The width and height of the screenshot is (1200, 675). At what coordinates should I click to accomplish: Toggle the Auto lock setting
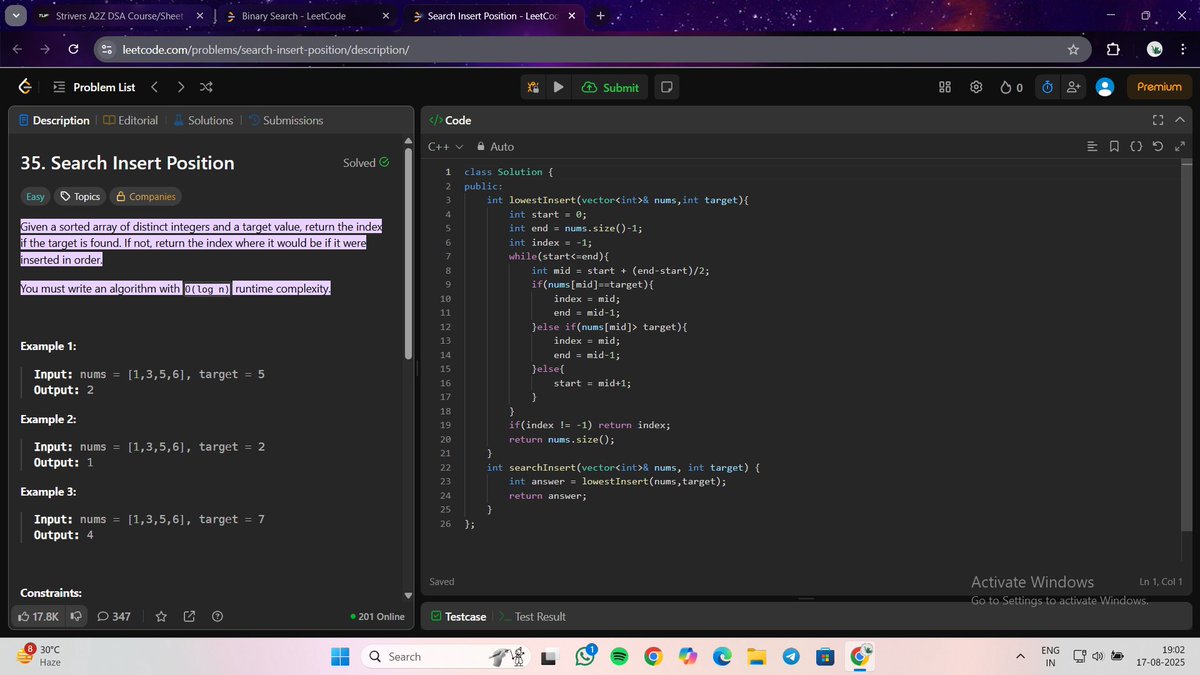tap(496, 147)
